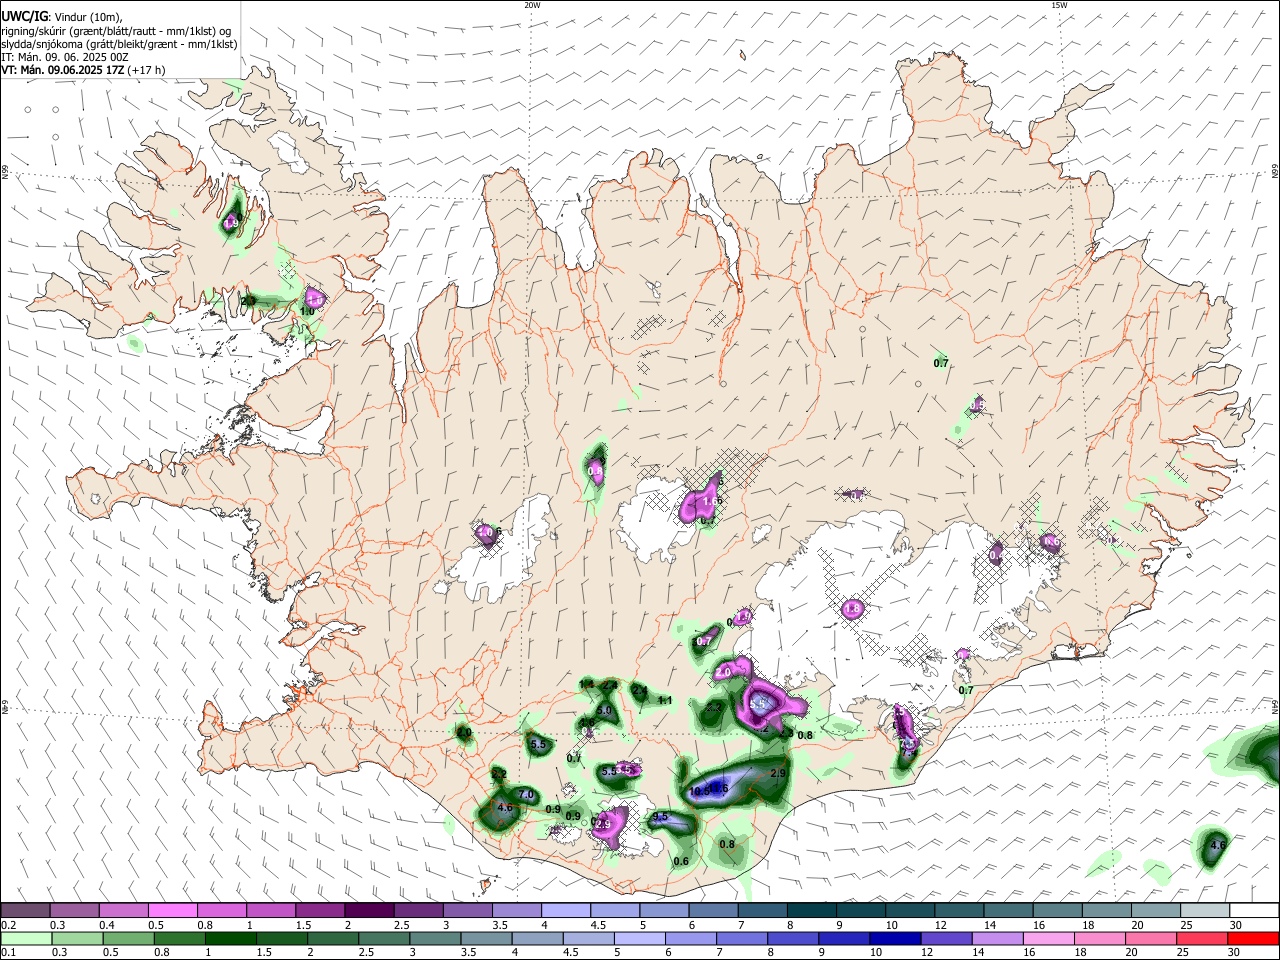Click the white swatch ending the snow legend
Viewport: 1280px width, 960px height.
pos(1253,911)
